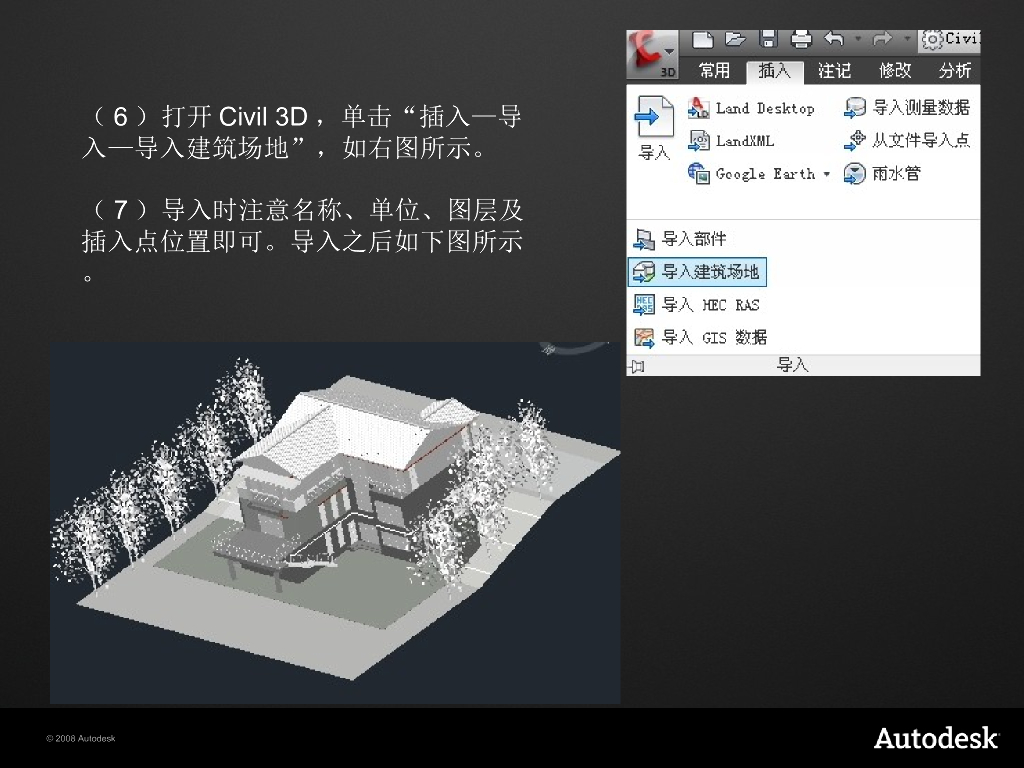Viewport: 1024px width, 768px height.
Task: Click the 雨水管 storm sewers icon
Action: (855, 174)
